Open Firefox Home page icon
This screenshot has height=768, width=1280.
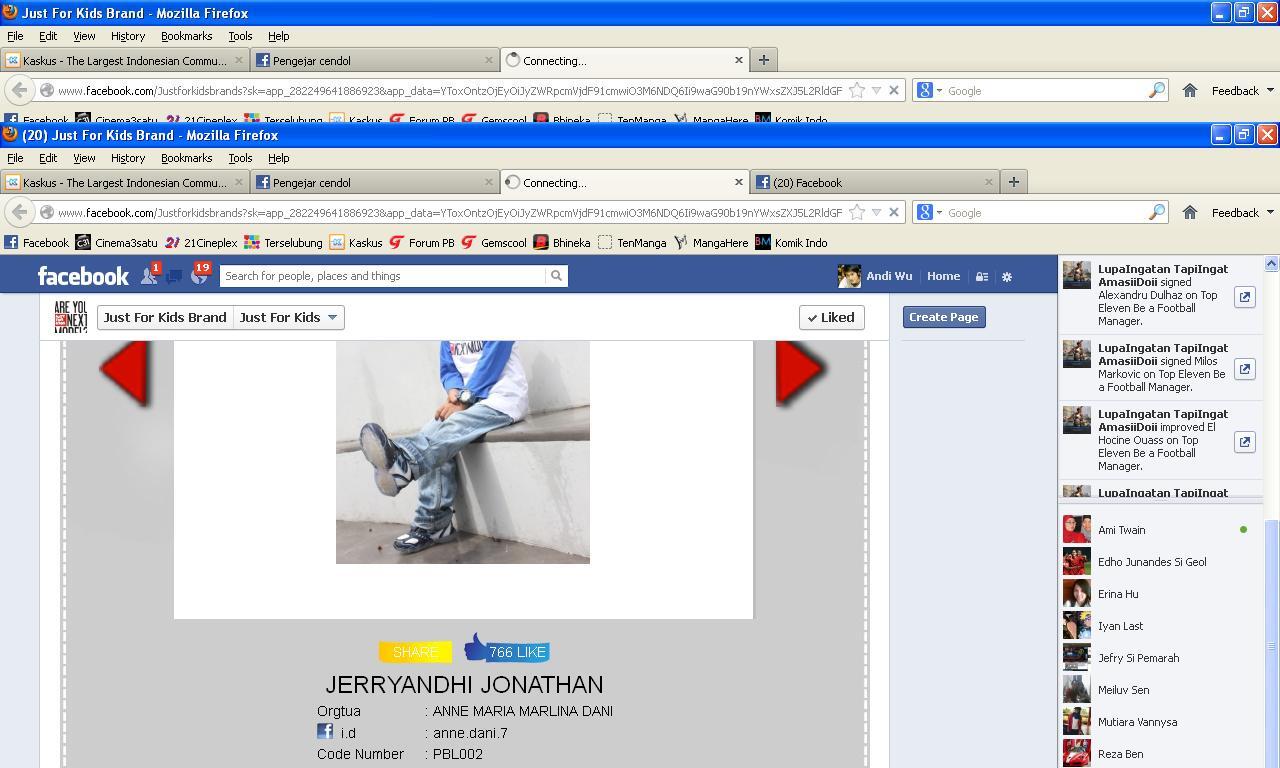[x=1190, y=212]
